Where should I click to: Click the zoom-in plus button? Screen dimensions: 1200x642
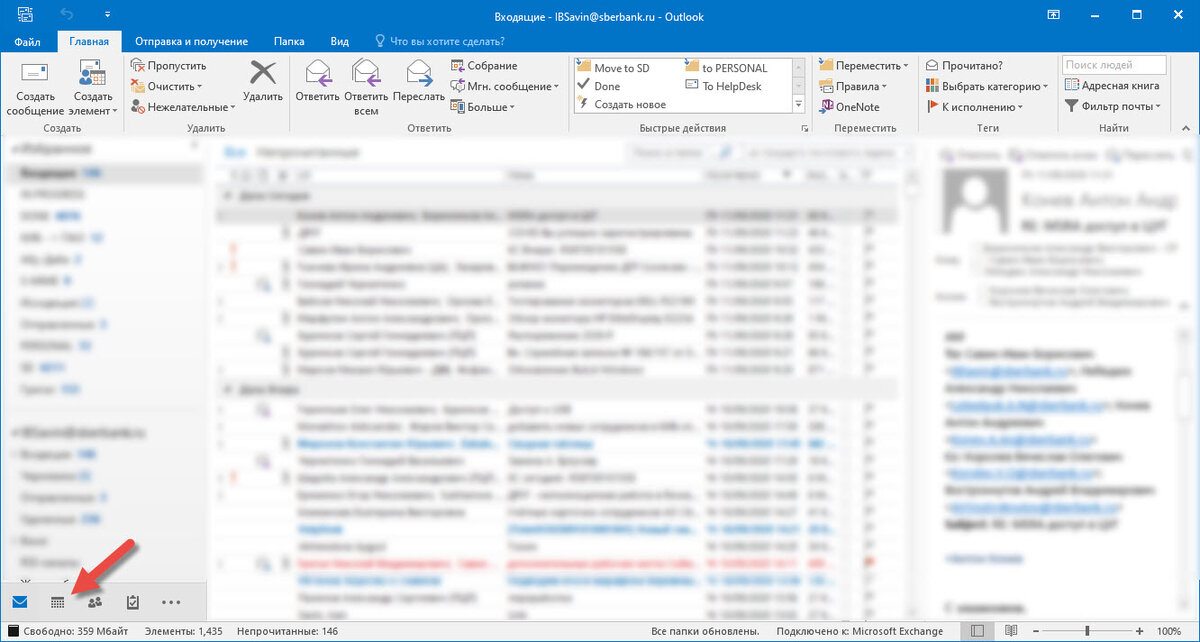point(1138,631)
